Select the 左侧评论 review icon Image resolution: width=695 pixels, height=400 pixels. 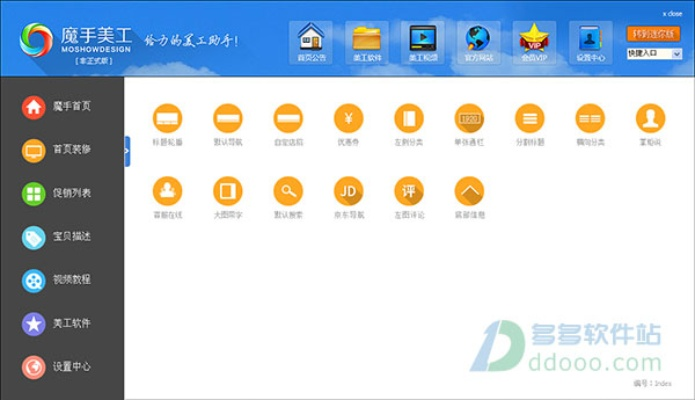(x=408, y=190)
